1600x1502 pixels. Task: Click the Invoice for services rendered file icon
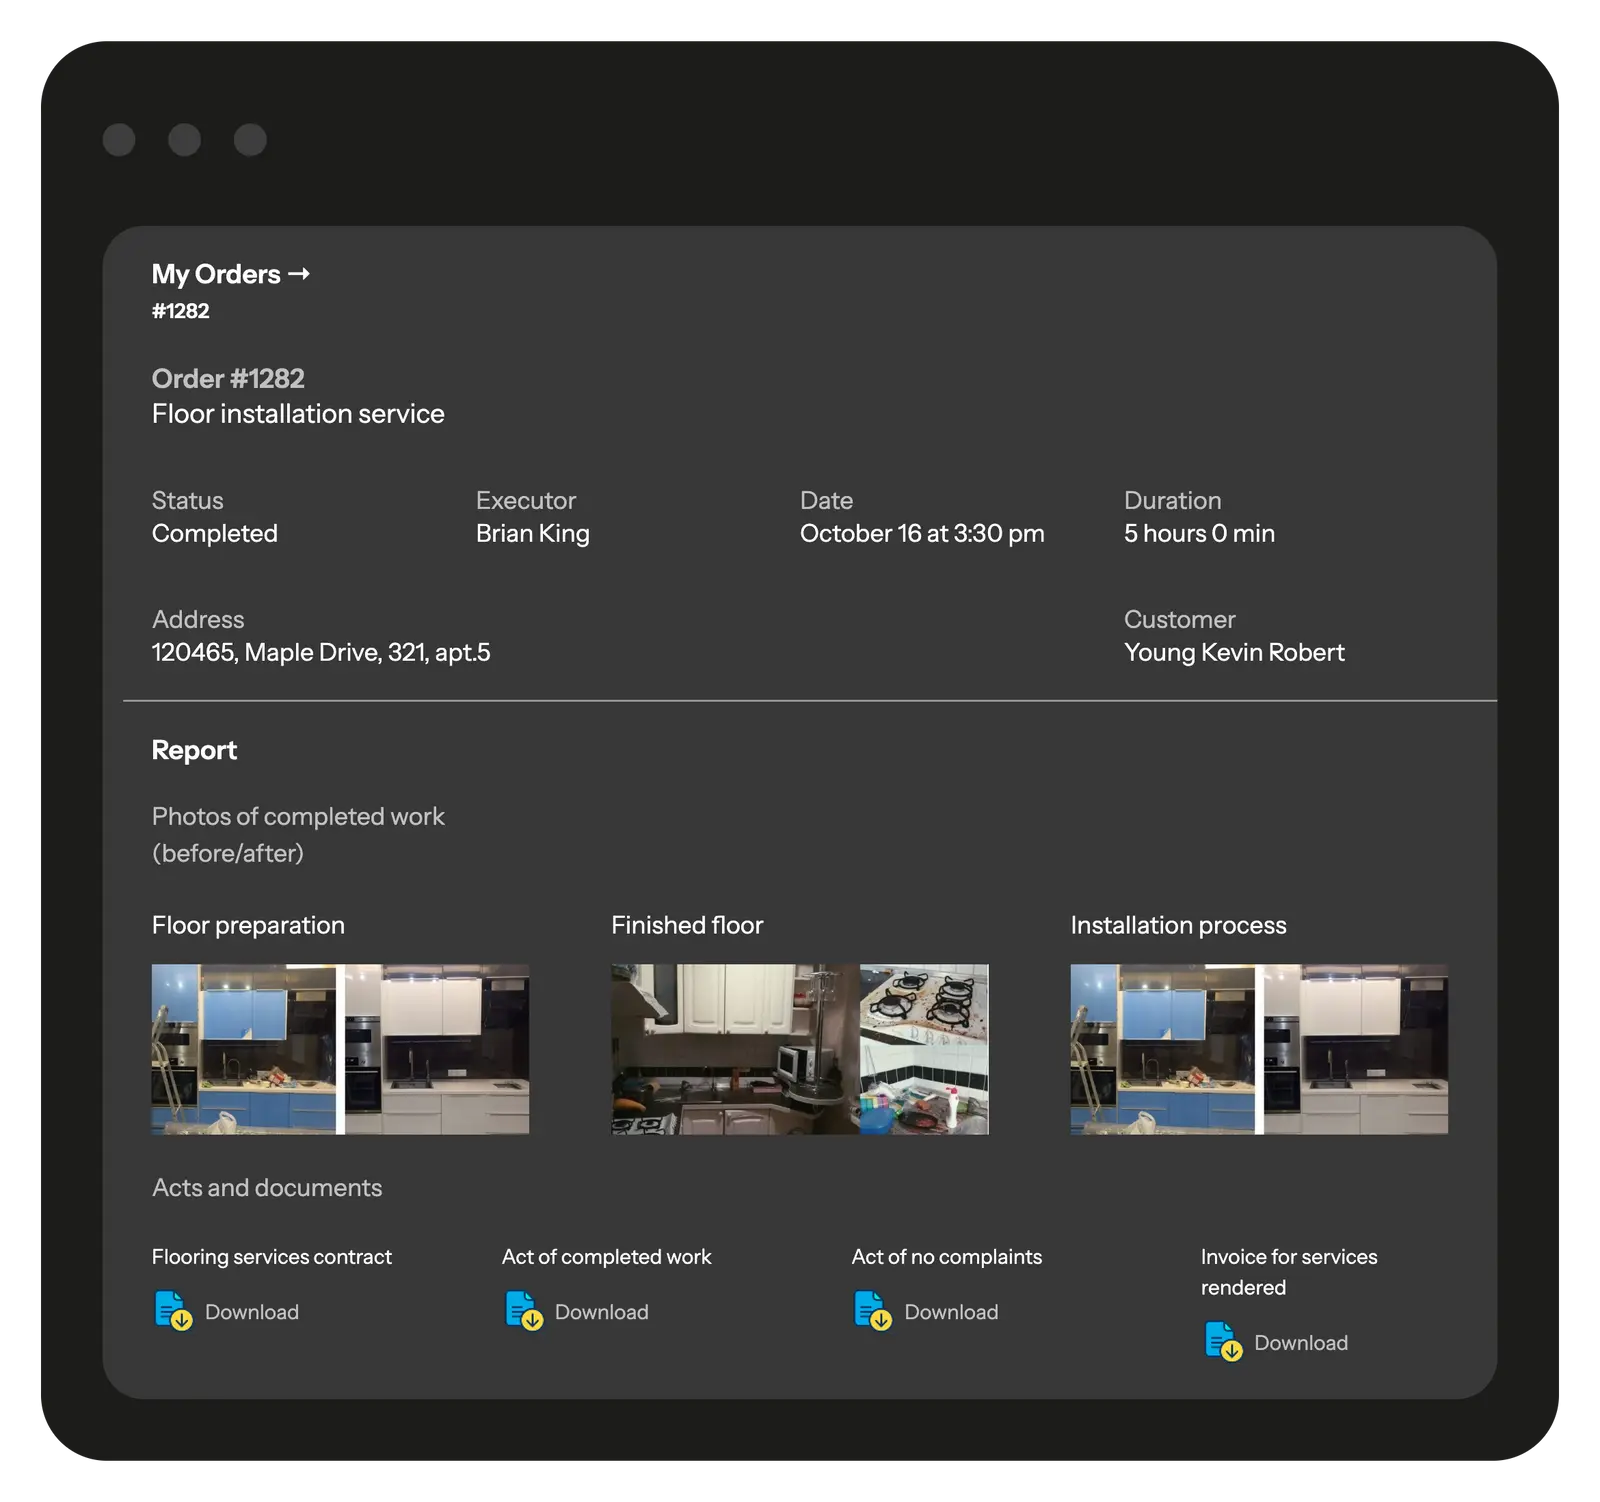1223,1342
